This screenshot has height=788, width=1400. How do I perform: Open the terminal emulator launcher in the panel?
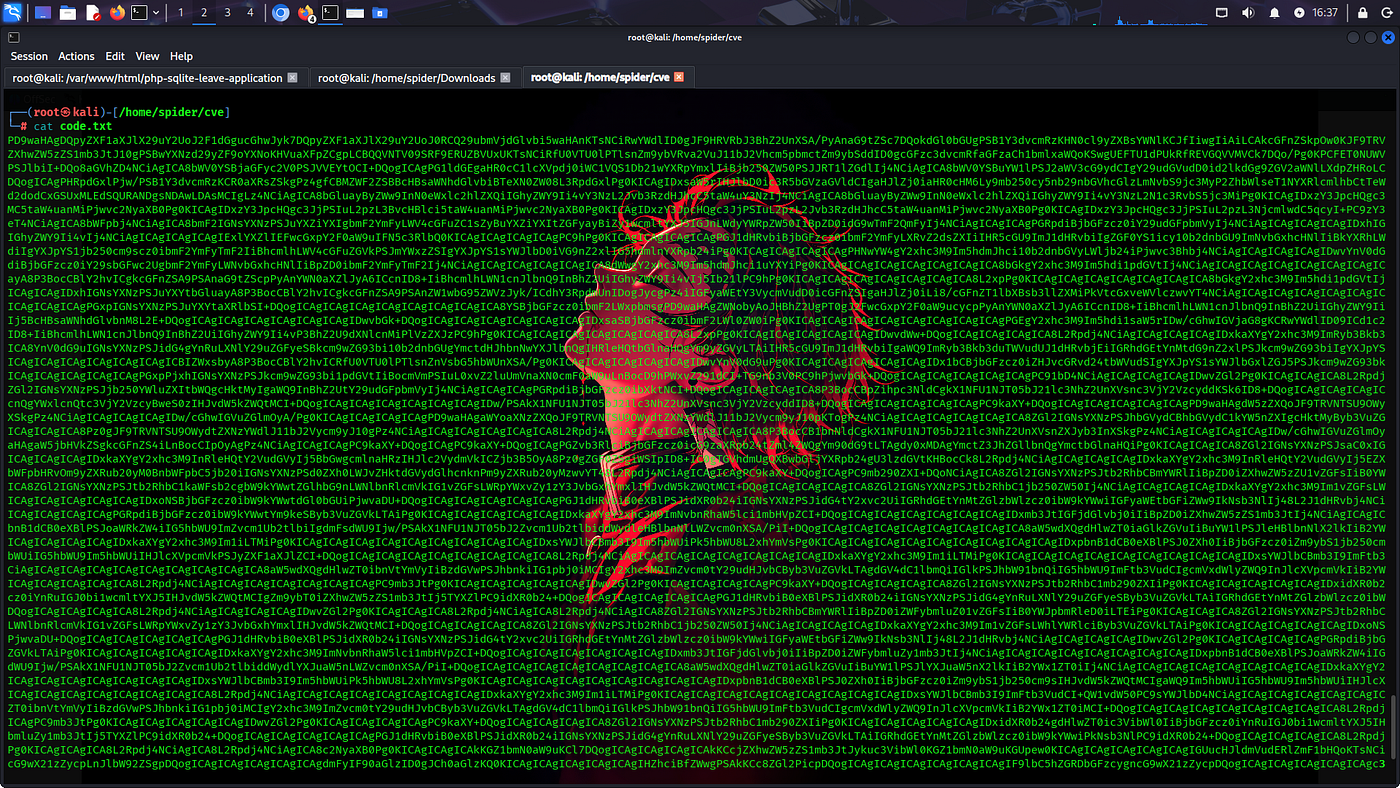click(x=140, y=13)
